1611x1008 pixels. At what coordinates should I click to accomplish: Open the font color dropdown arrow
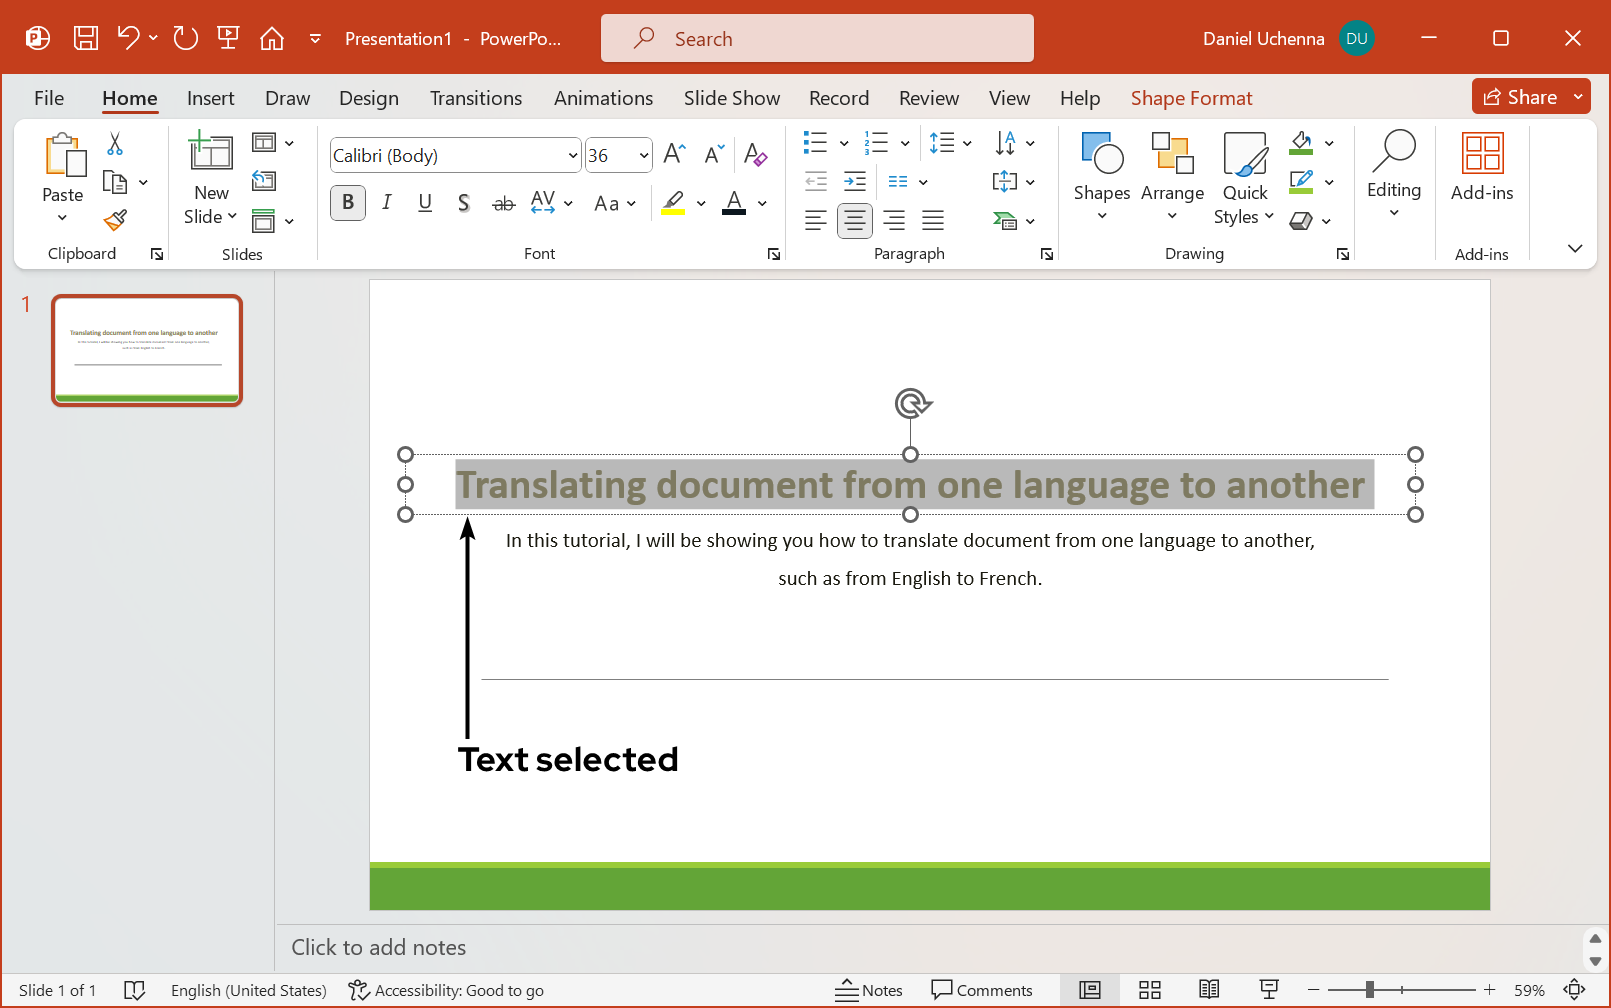[x=761, y=203]
